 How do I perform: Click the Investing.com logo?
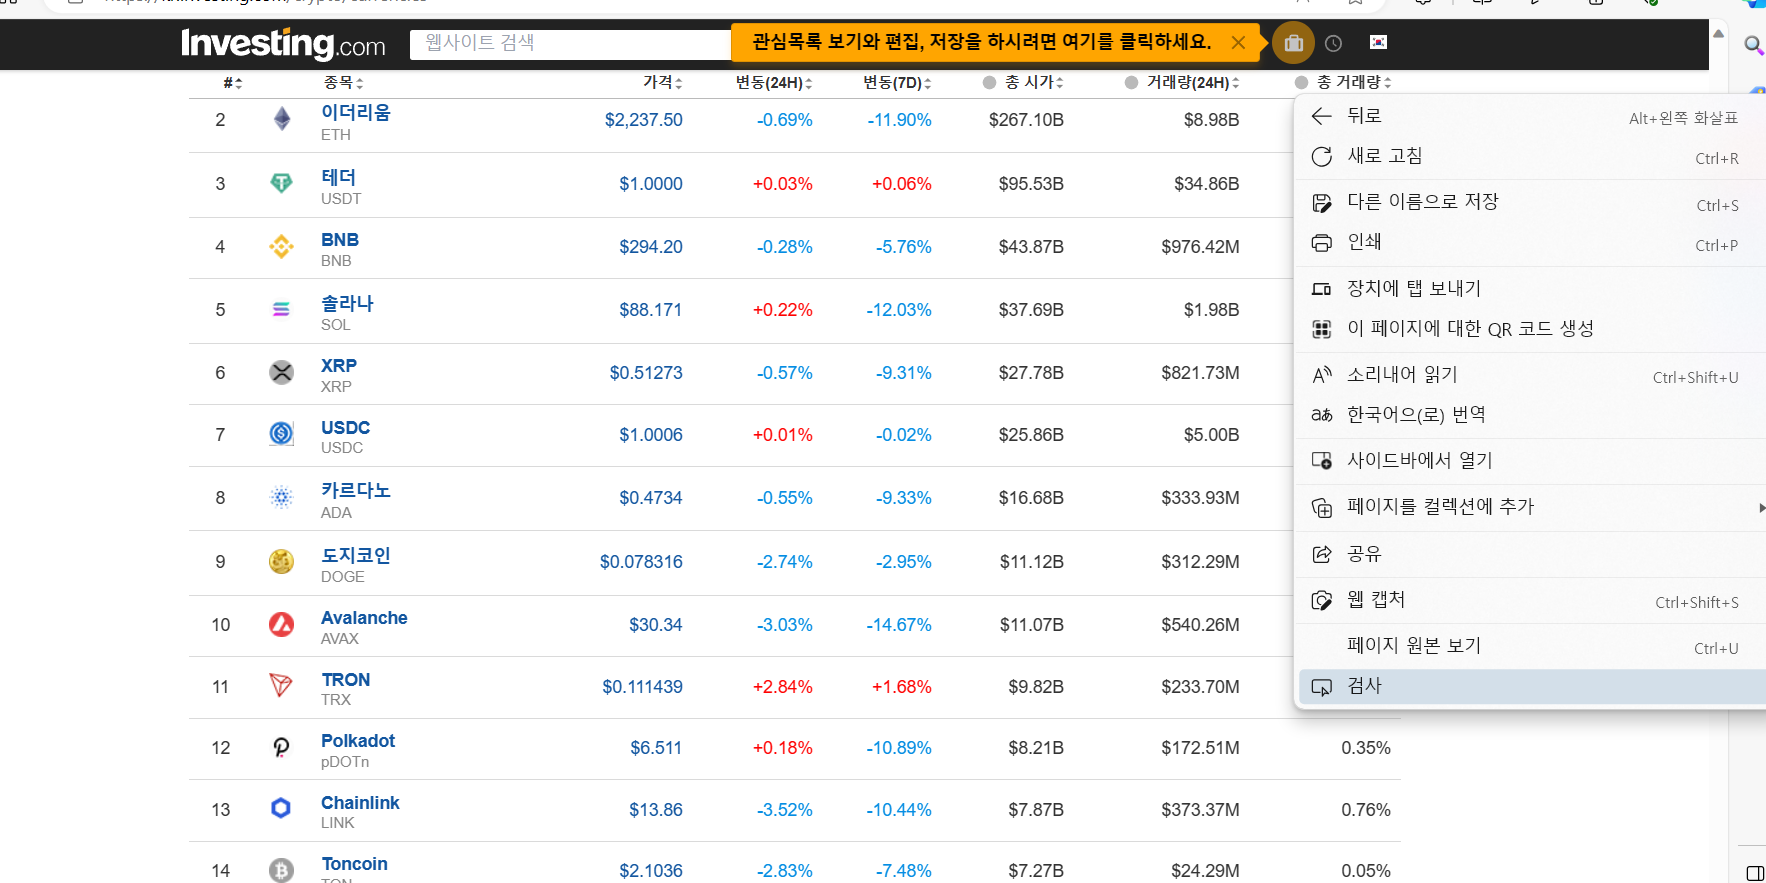click(x=283, y=44)
